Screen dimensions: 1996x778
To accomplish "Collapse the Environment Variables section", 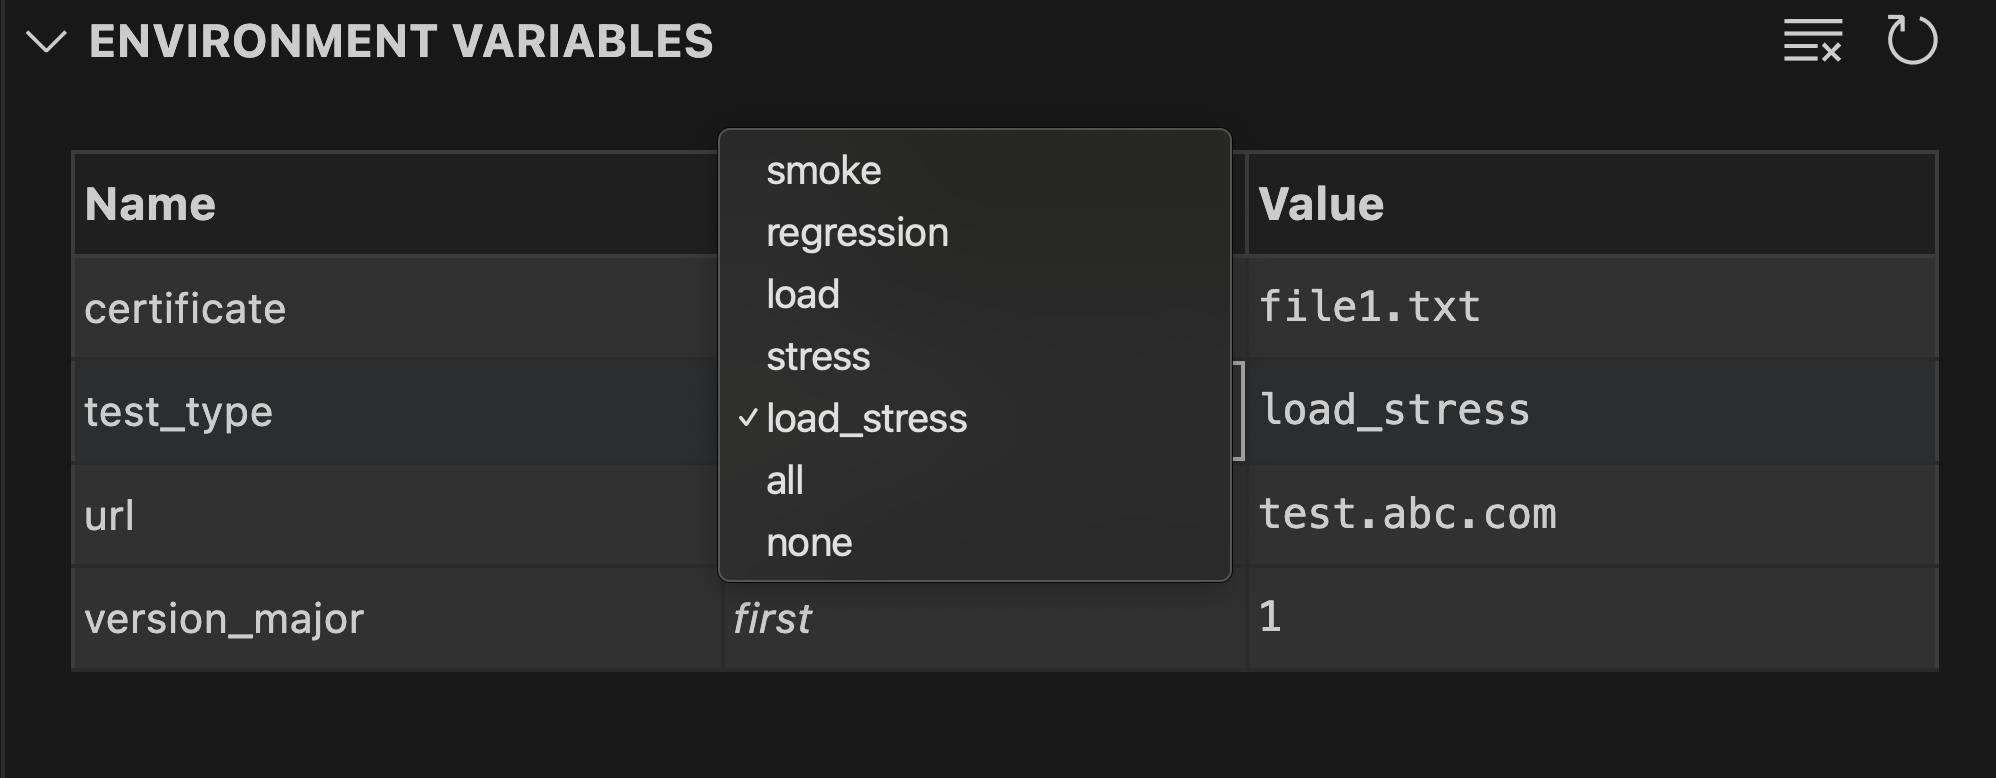I will pos(46,42).
